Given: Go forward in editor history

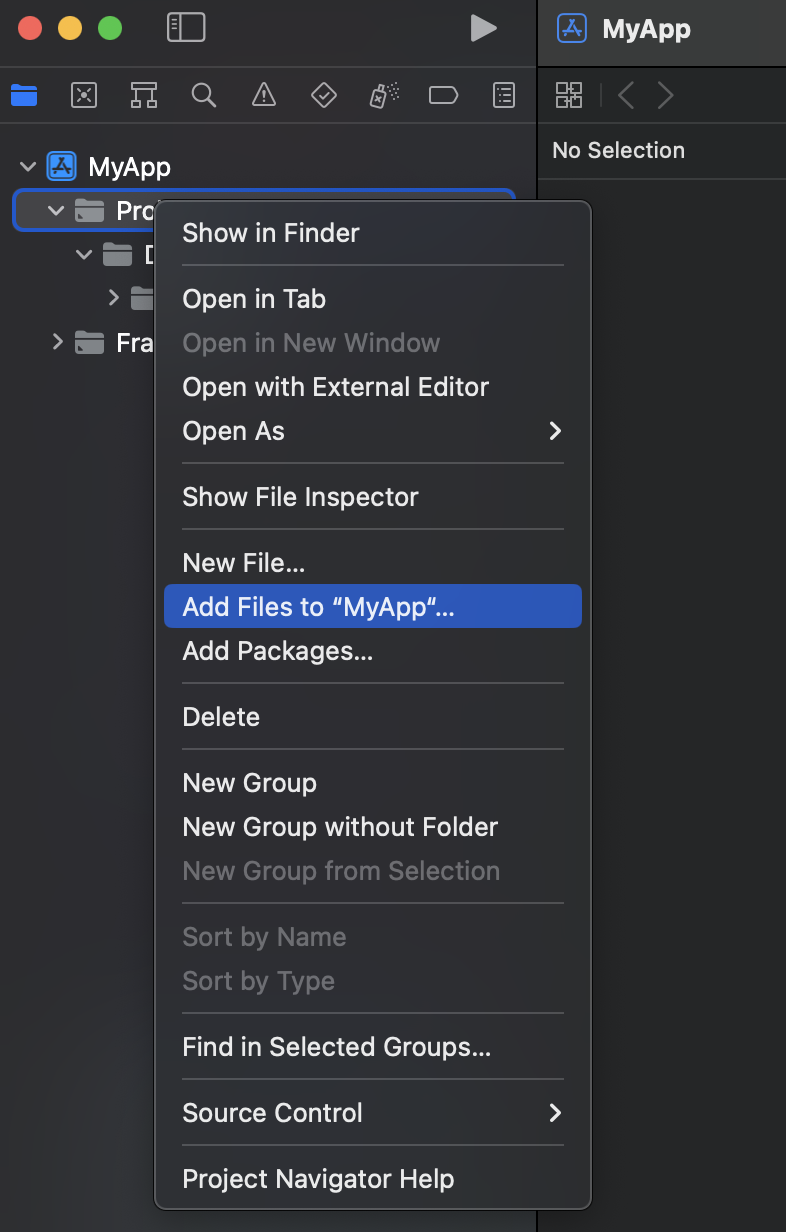Looking at the screenshot, I should pos(665,95).
